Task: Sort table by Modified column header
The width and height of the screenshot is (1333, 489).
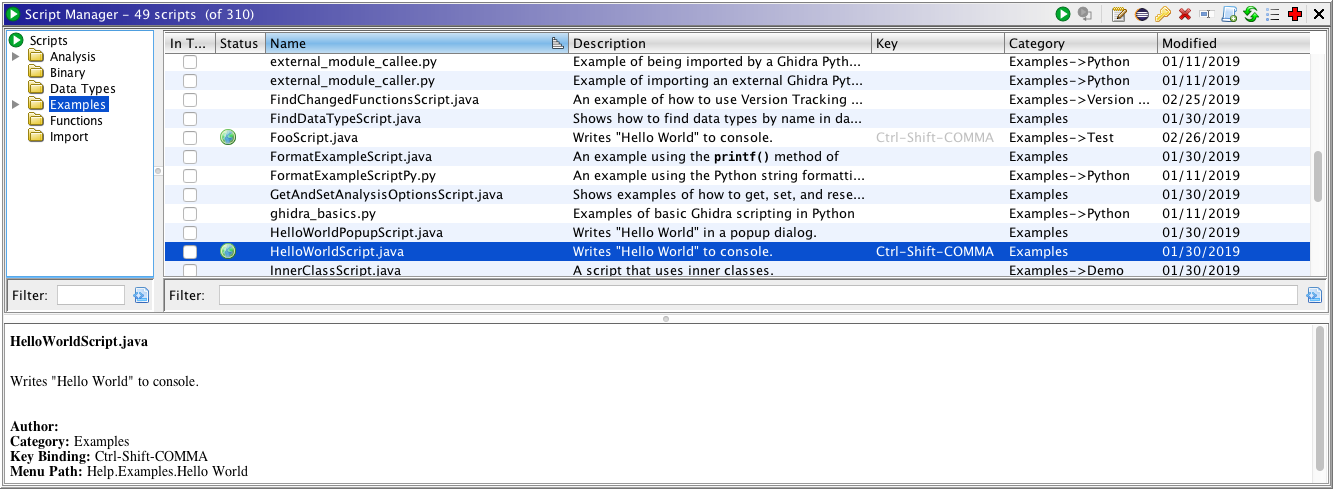Action: [1232, 44]
